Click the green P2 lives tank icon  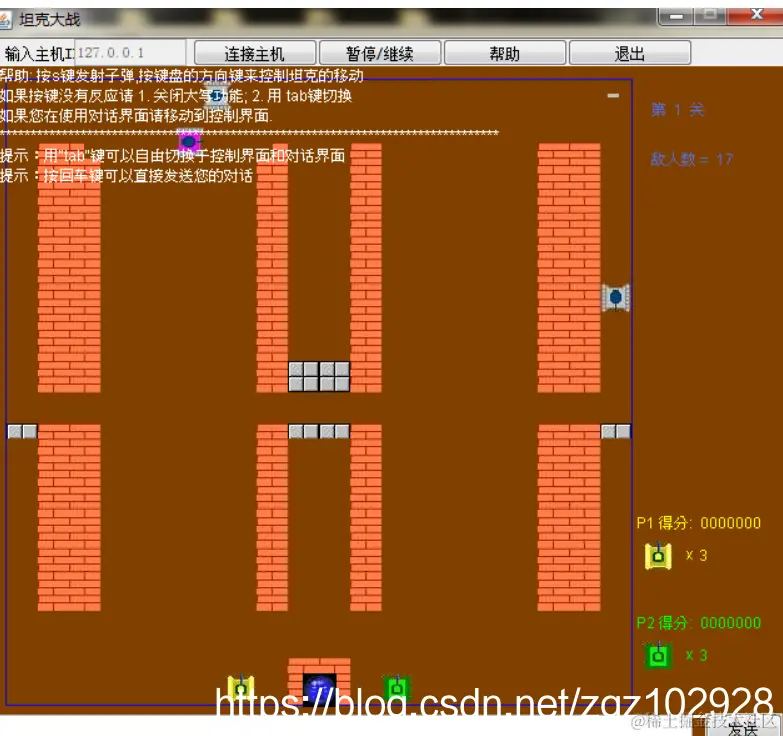click(x=658, y=656)
